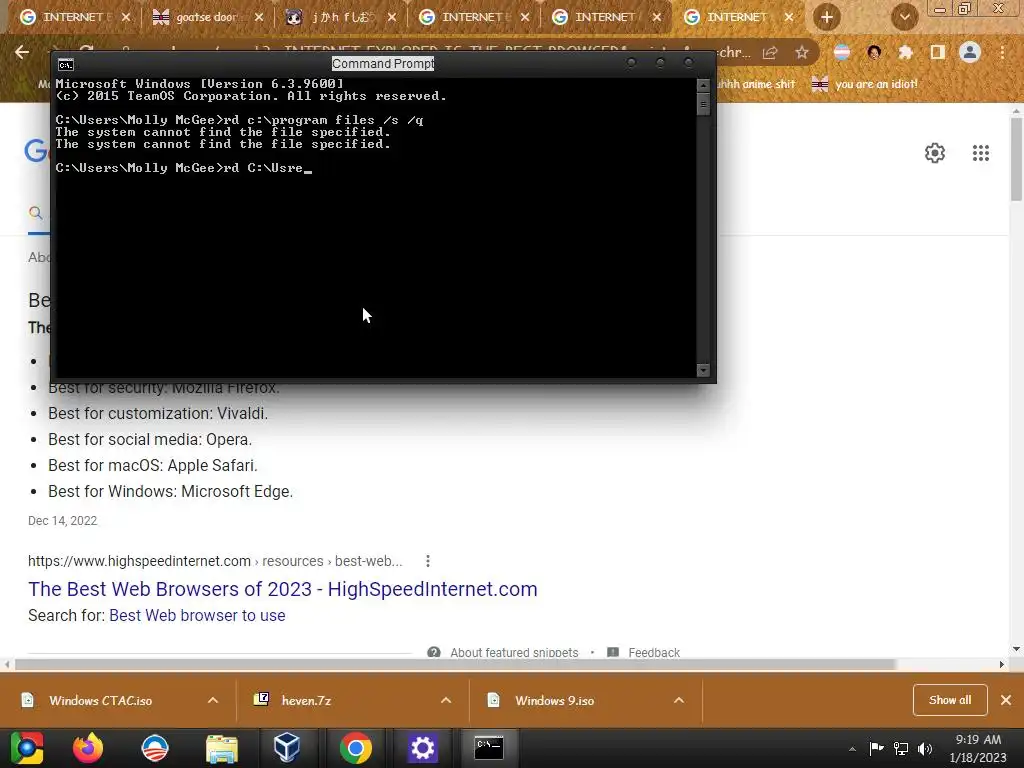This screenshot has width=1024, height=768.
Task: Switch to the first INTERNET tab
Action: point(72,17)
